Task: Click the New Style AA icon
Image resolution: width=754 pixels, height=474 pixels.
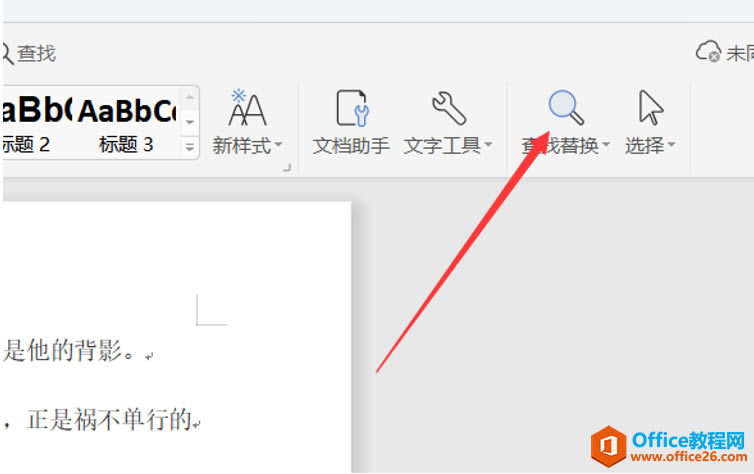Action: click(x=247, y=107)
